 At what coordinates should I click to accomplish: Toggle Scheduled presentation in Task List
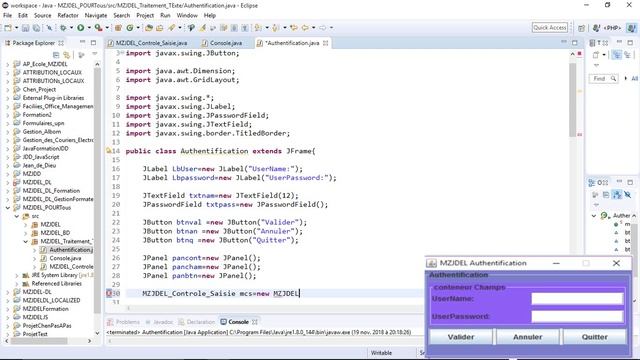(628, 55)
